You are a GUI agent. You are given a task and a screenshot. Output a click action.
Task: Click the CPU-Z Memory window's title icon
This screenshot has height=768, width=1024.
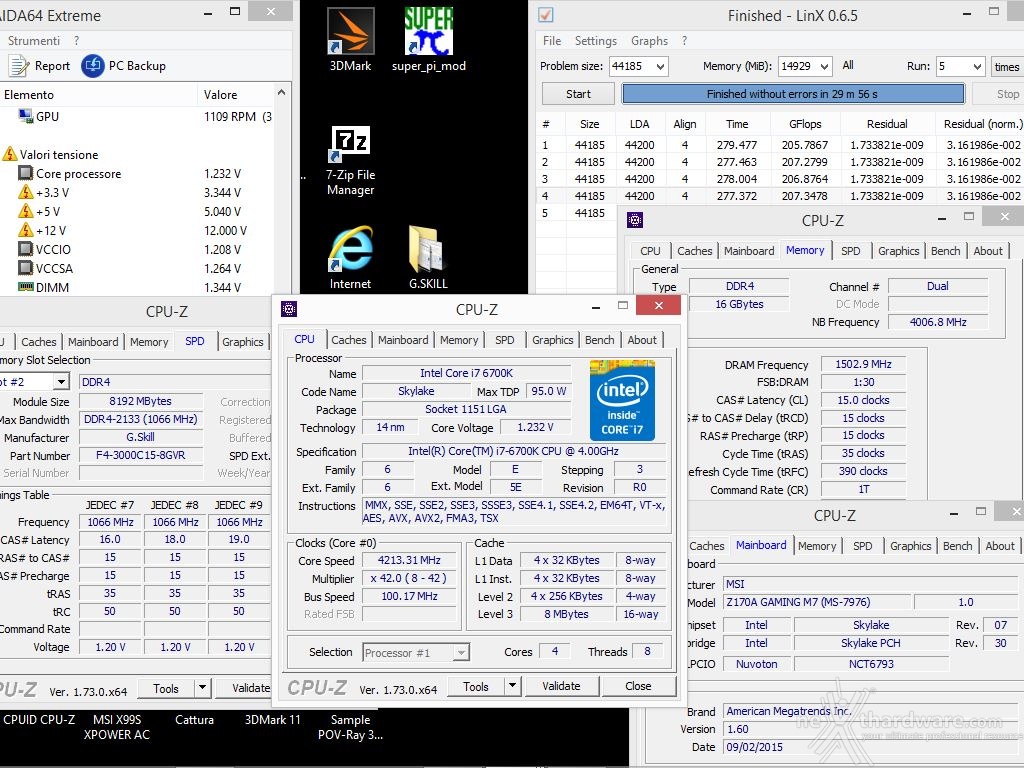point(635,220)
